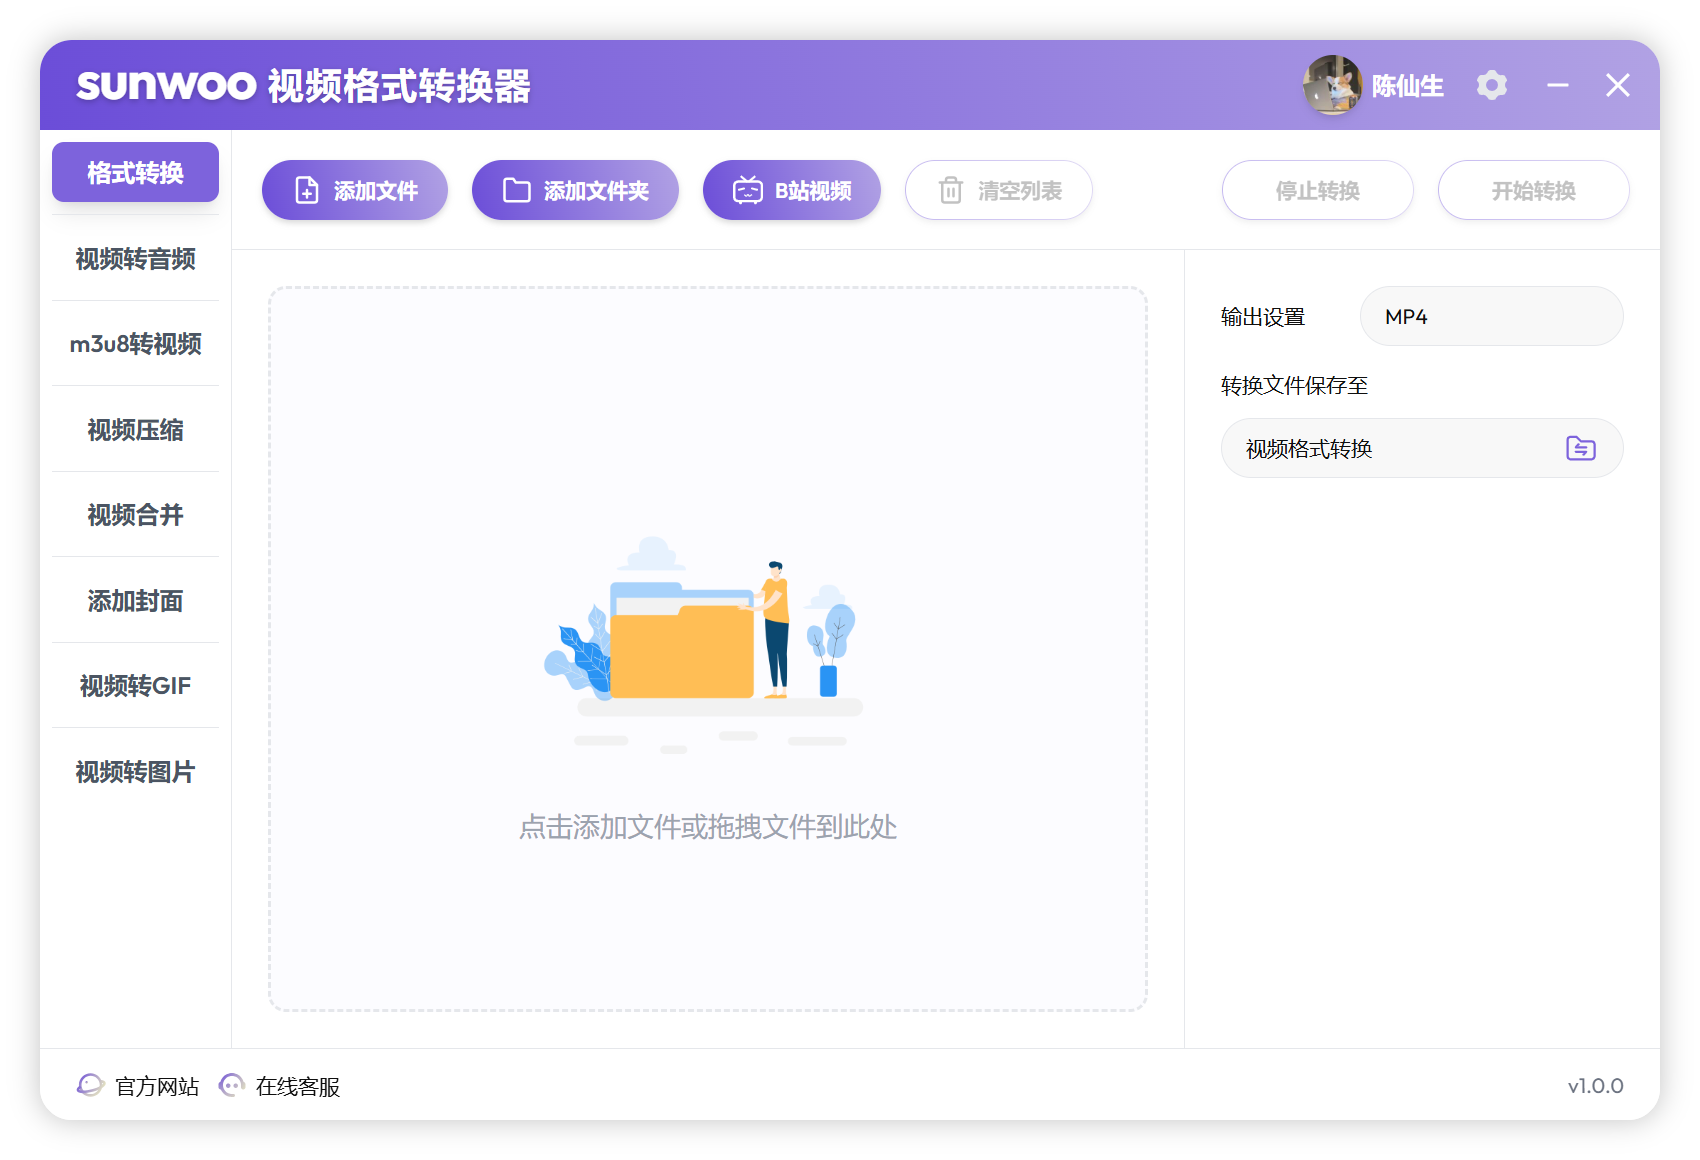Open the MP4 output format selector
The height and width of the screenshot is (1160, 1700).
tap(1491, 316)
